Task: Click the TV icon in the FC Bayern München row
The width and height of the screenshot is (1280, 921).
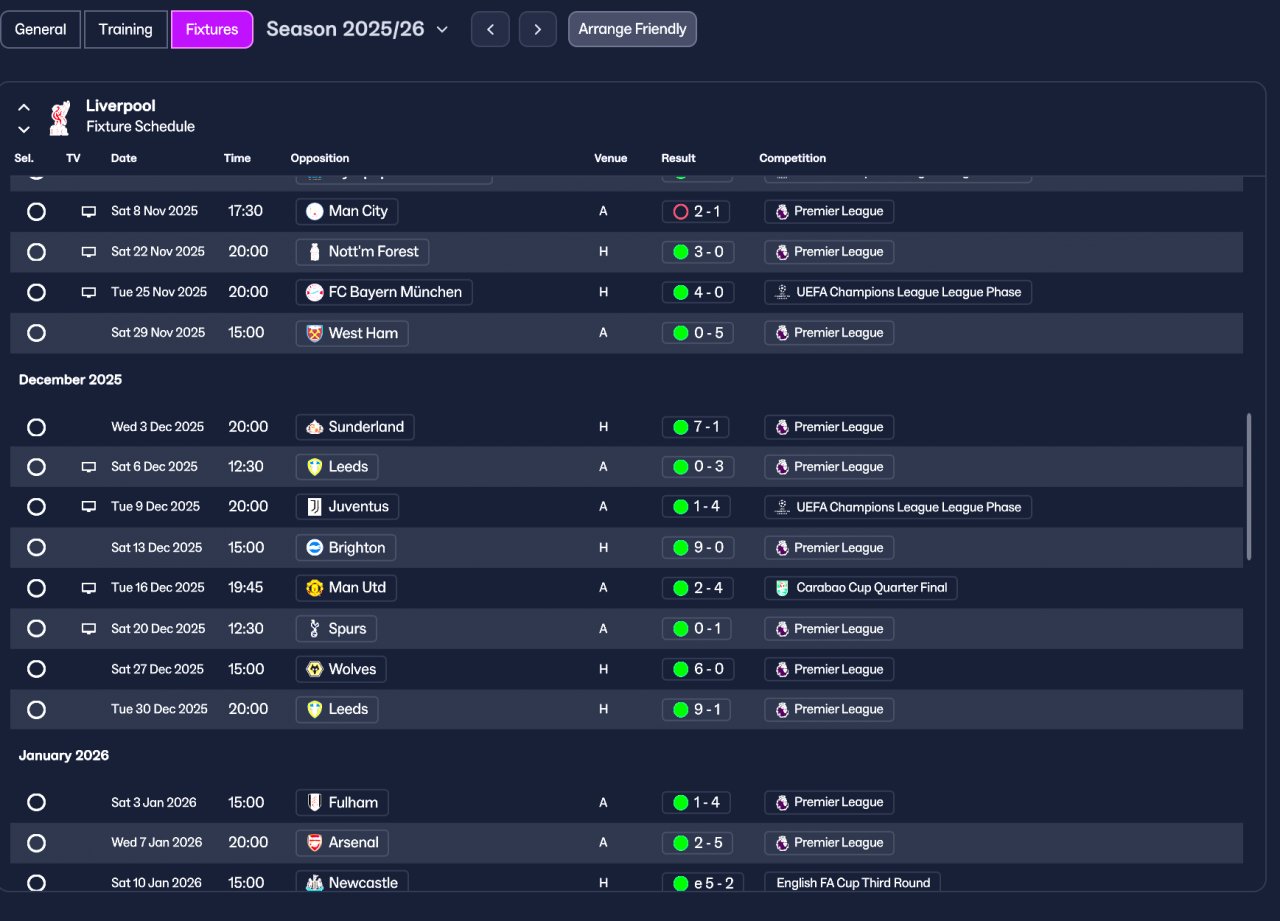Action: [89, 293]
